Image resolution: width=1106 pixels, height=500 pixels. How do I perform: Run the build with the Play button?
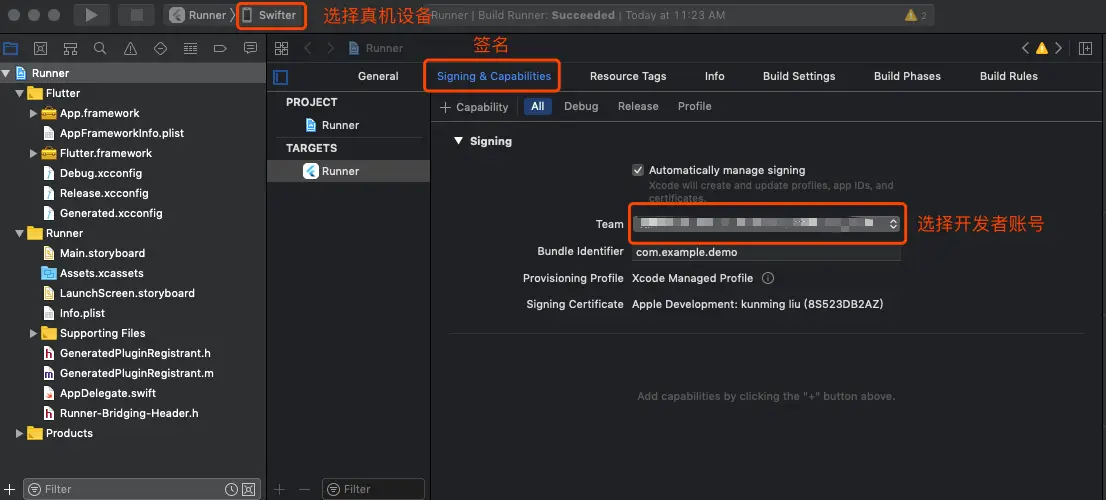[92, 15]
